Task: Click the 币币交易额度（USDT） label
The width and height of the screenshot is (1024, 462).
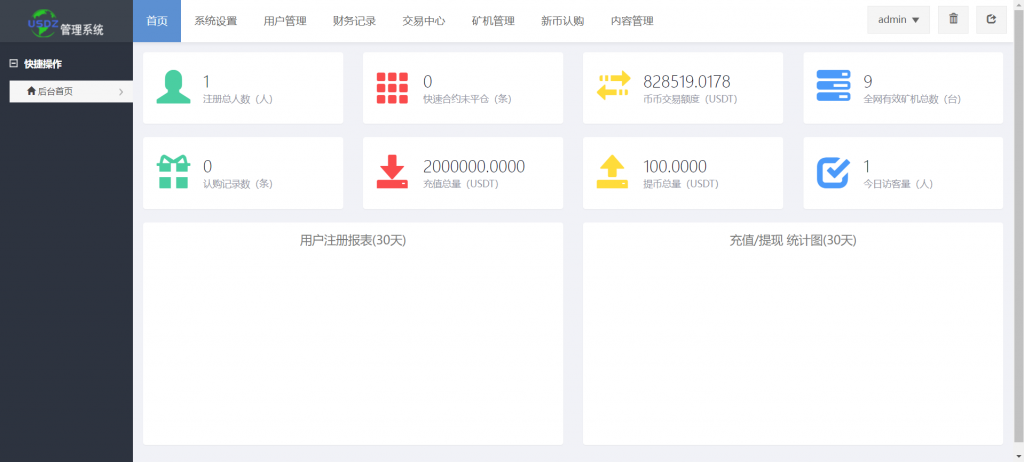Action: click(x=690, y=99)
